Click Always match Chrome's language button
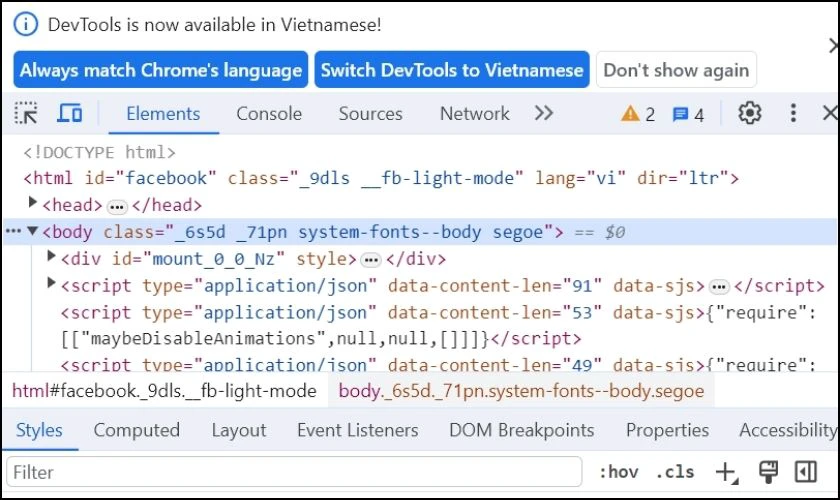Image resolution: width=840 pixels, height=500 pixels. (161, 70)
